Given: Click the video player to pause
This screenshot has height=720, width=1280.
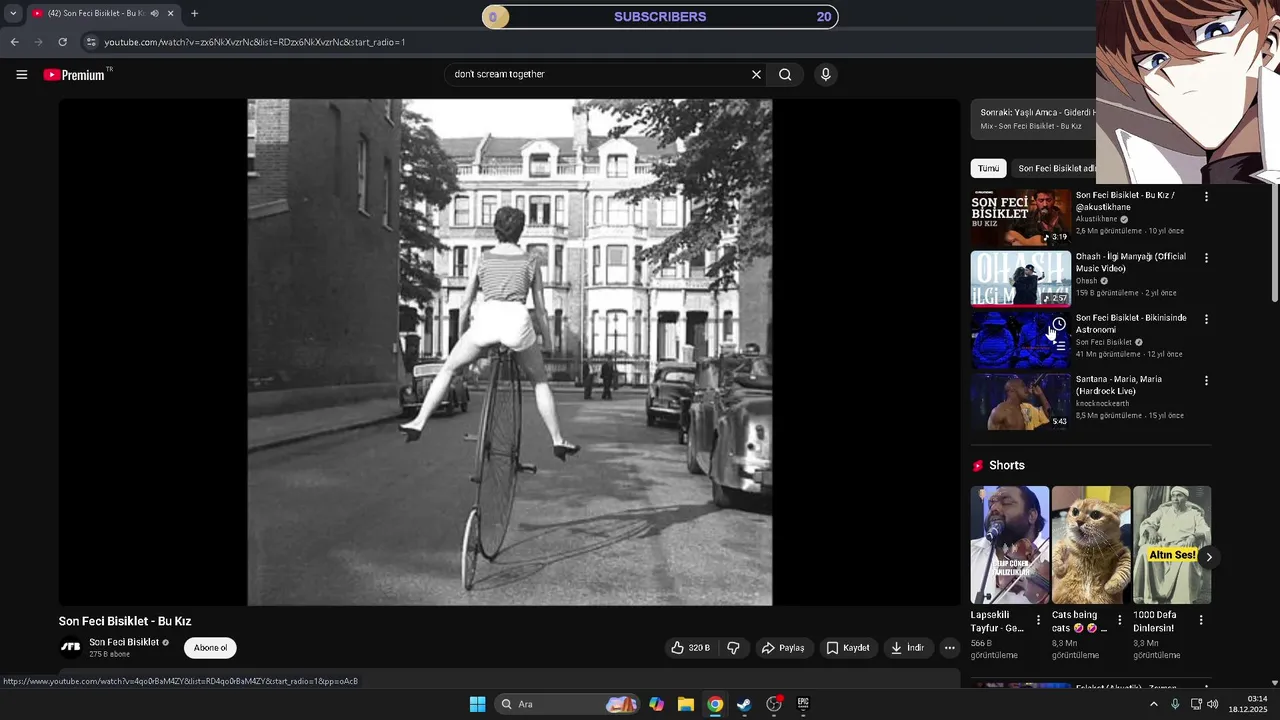Looking at the screenshot, I should [510, 352].
